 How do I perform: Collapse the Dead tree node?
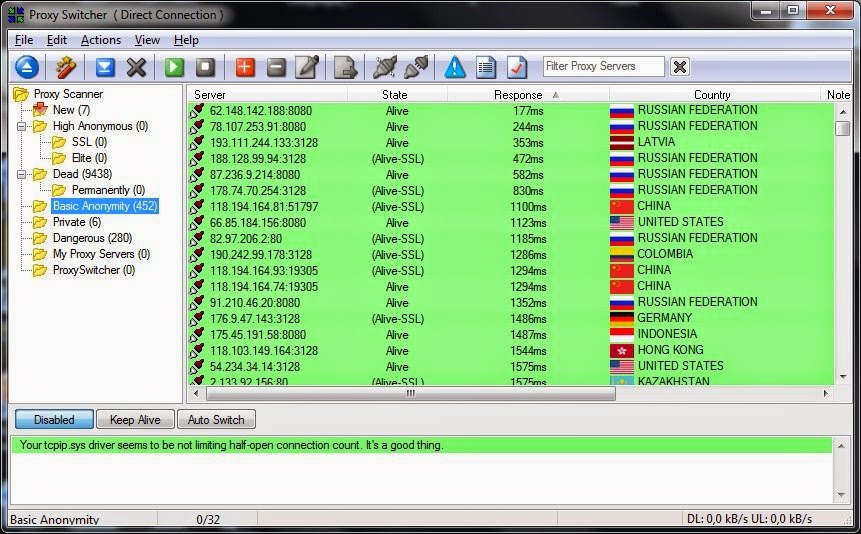tap(21, 175)
